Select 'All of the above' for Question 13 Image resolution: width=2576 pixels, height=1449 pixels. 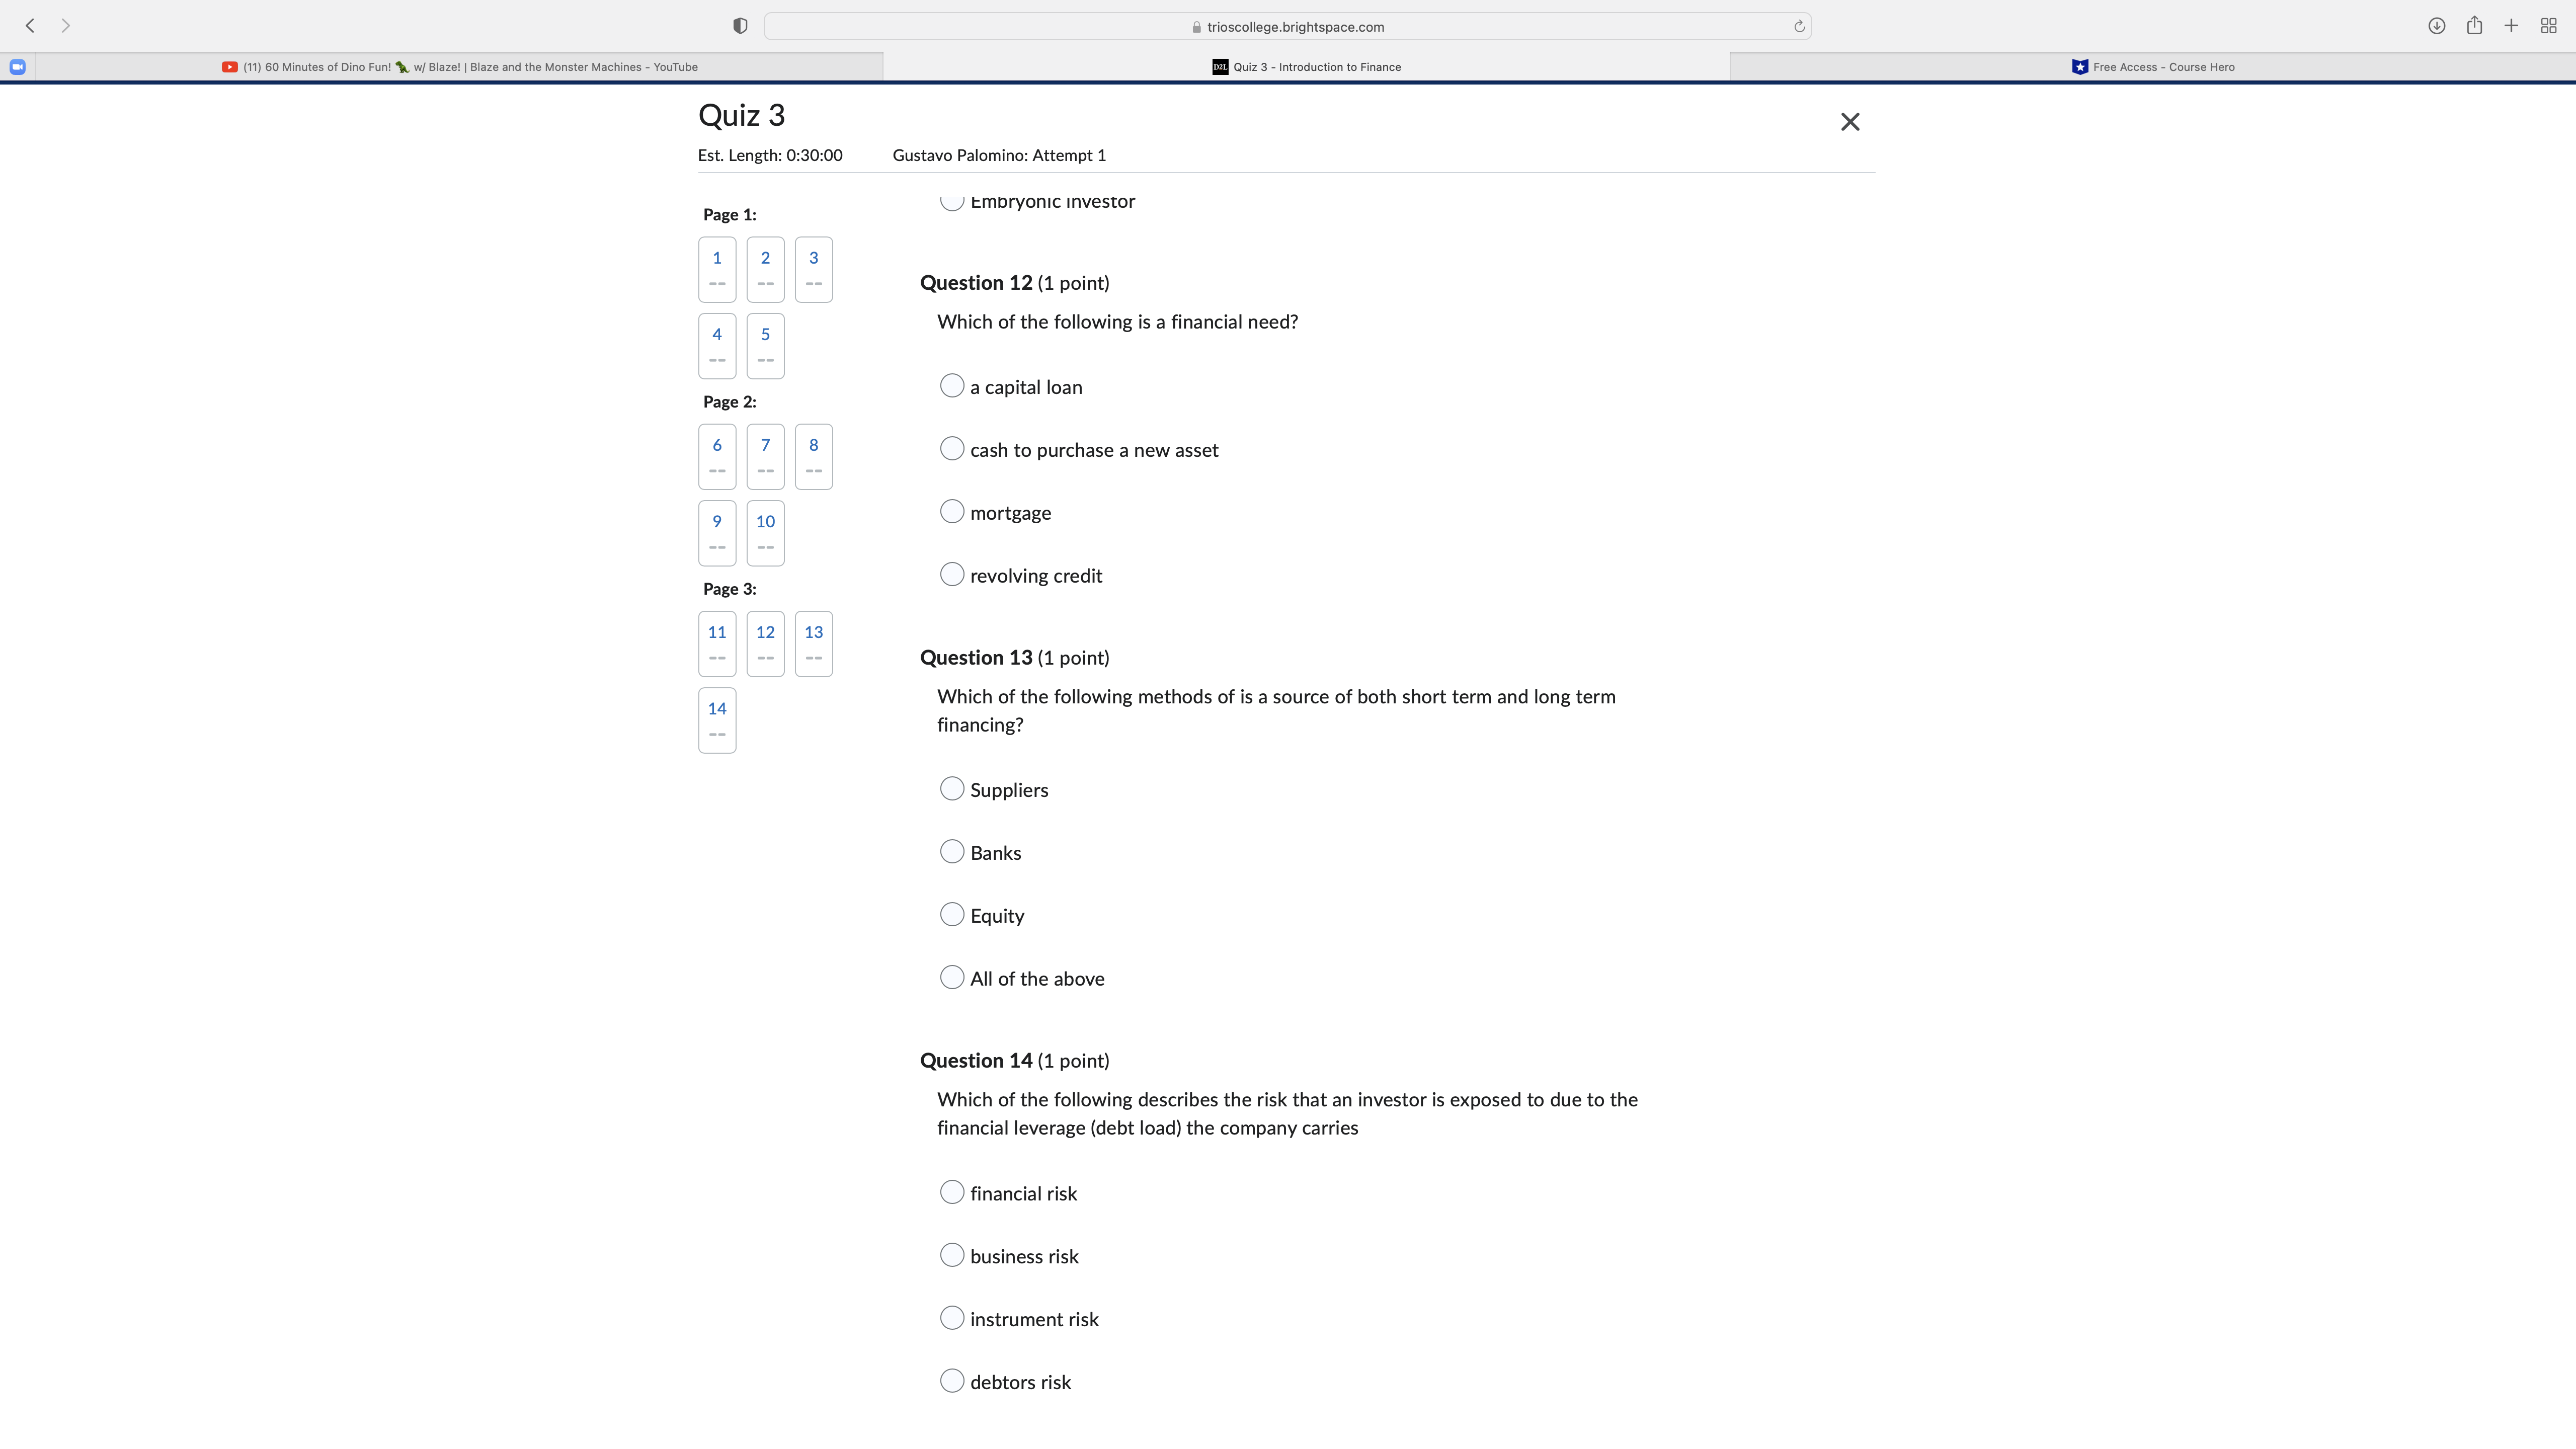(952, 977)
